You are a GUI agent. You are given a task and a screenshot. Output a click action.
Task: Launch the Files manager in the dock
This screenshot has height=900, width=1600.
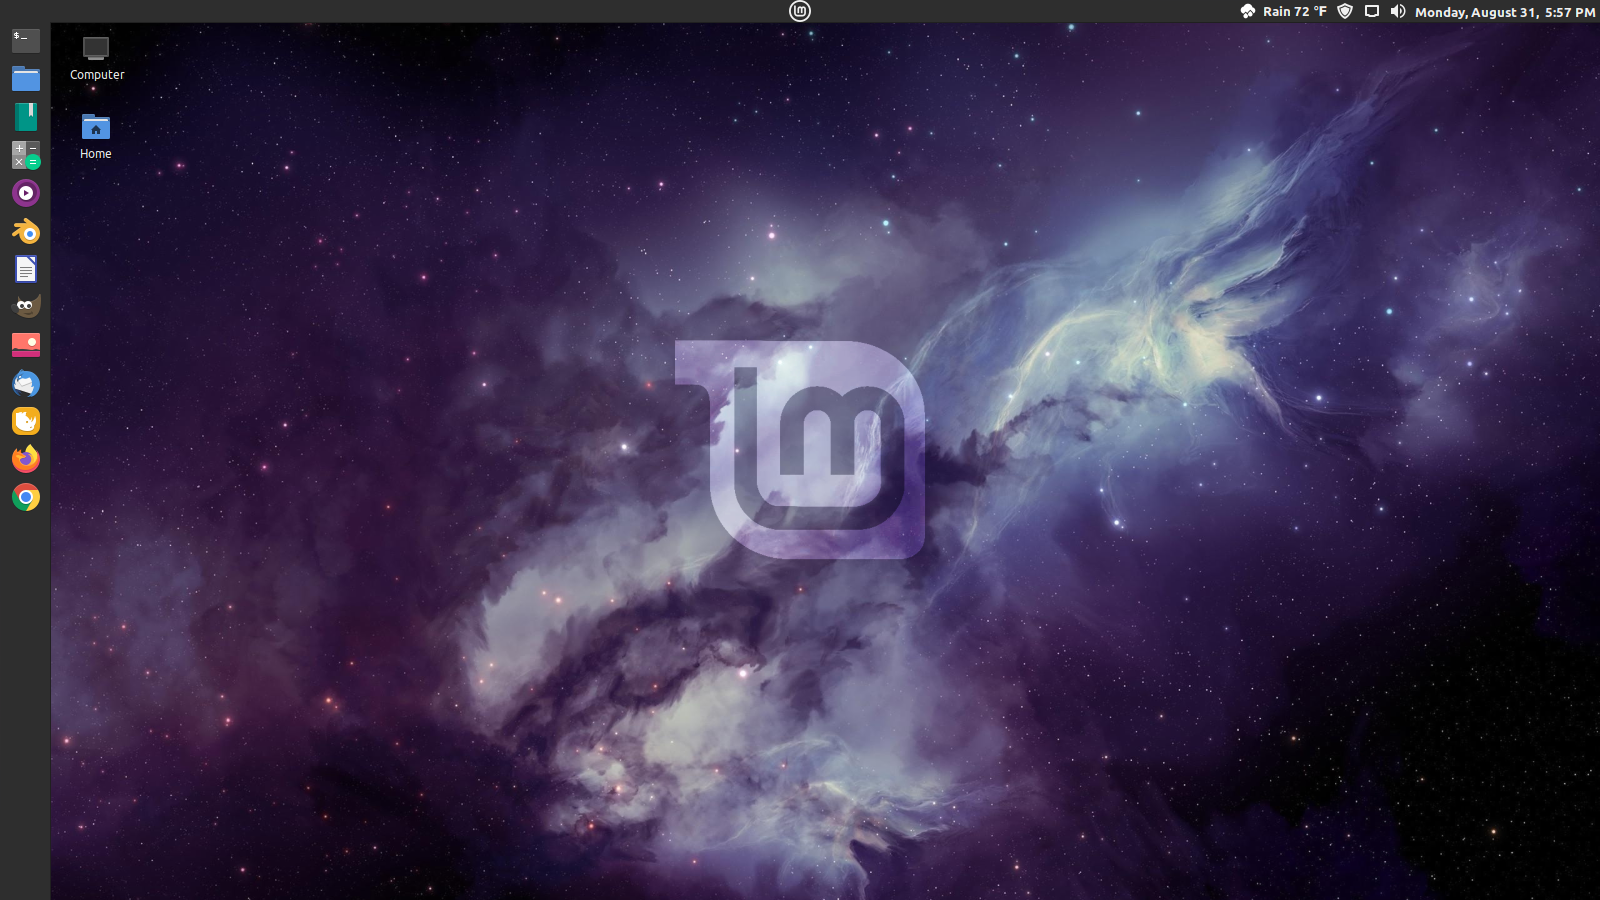[x=26, y=79]
